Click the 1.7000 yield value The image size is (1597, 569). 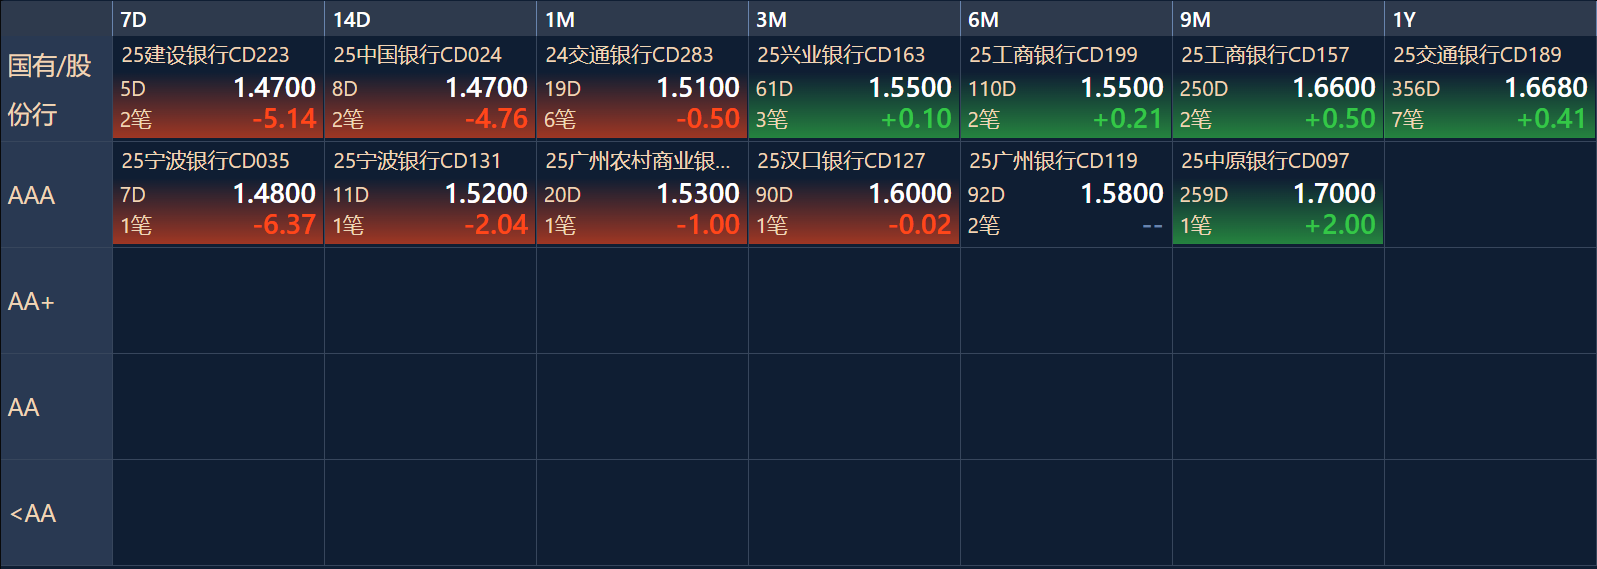pyautogui.click(x=1333, y=194)
